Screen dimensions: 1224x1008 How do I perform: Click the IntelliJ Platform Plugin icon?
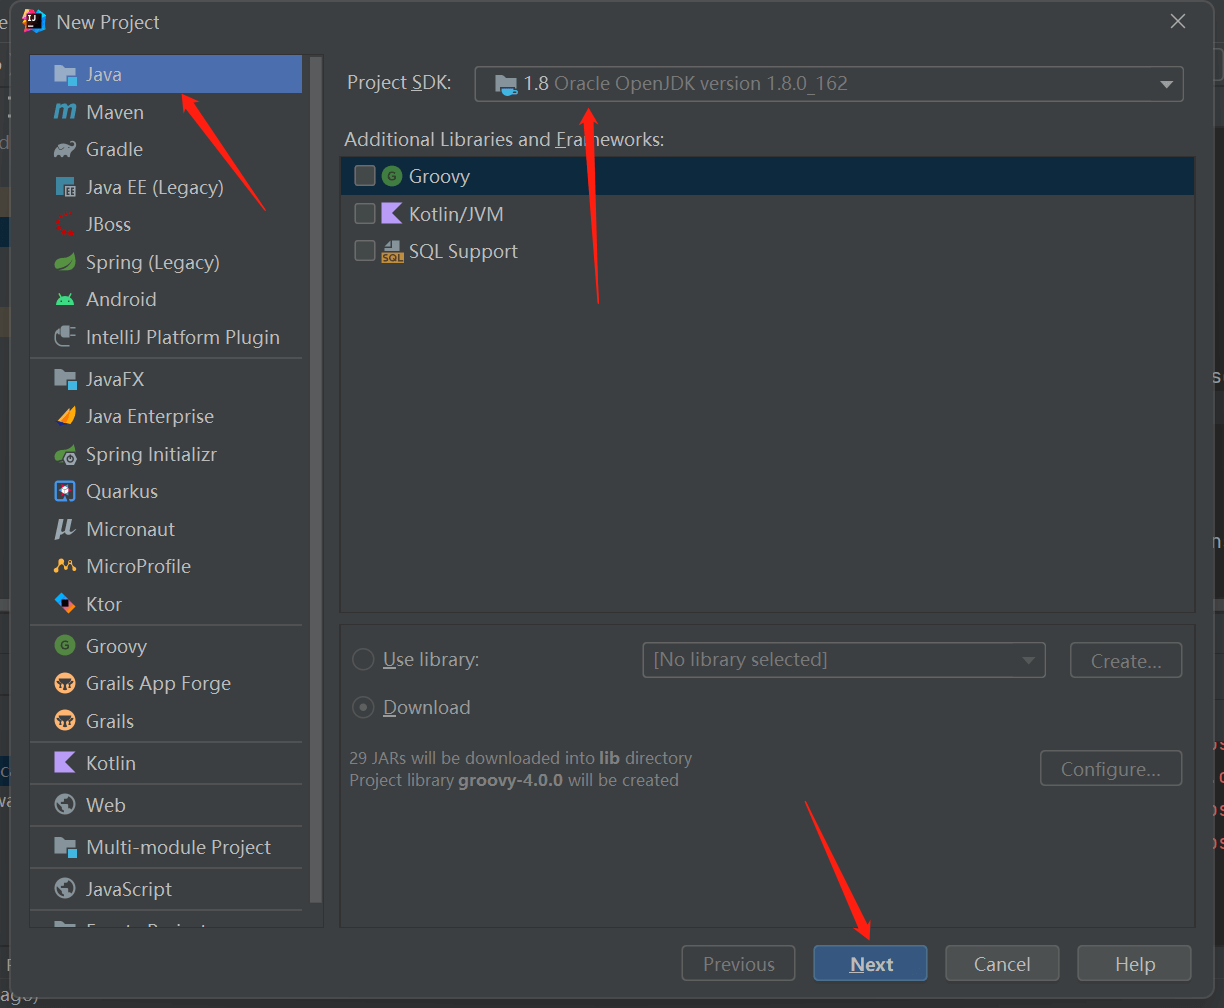pyautogui.click(x=65, y=337)
